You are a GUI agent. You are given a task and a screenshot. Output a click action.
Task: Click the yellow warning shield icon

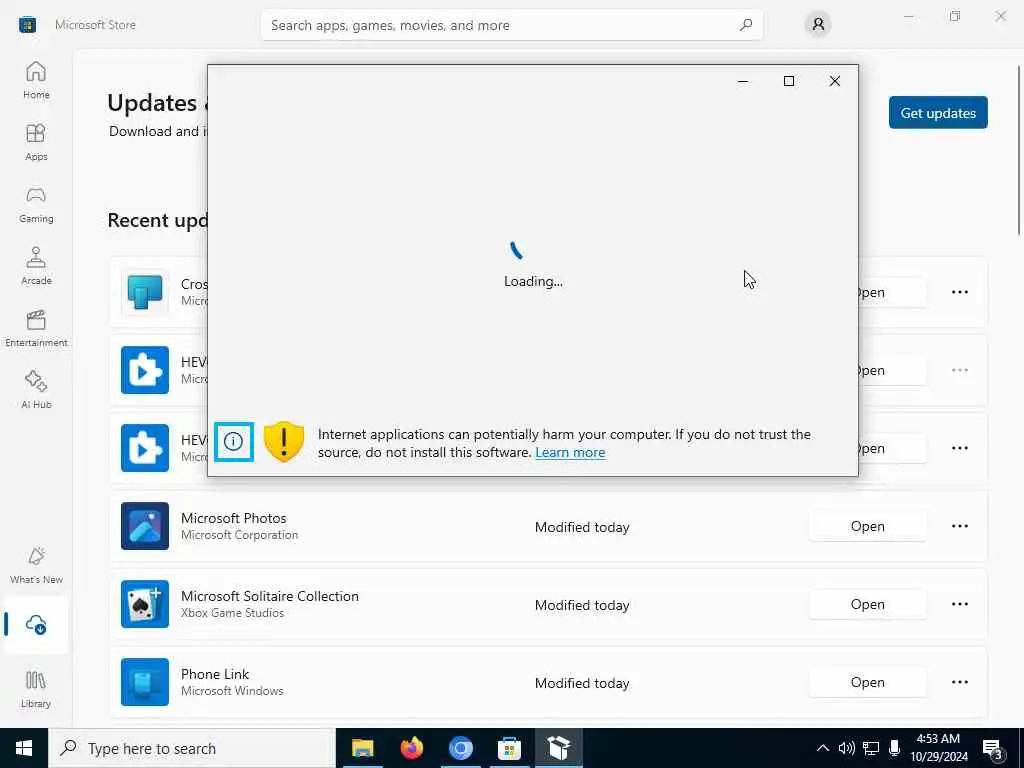point(283,442)
